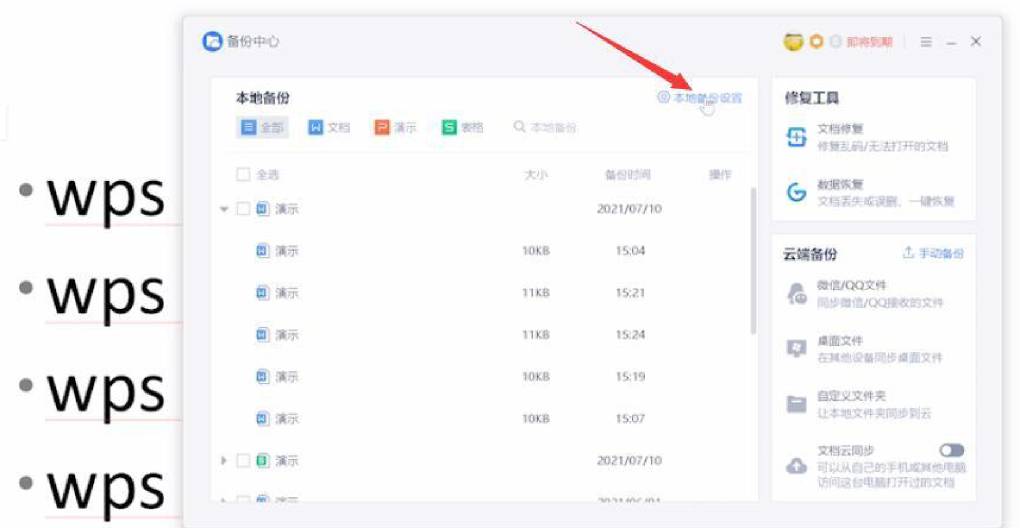
Task: Expand the collapsed green 演示 group arrow
Action: [224, 460]
